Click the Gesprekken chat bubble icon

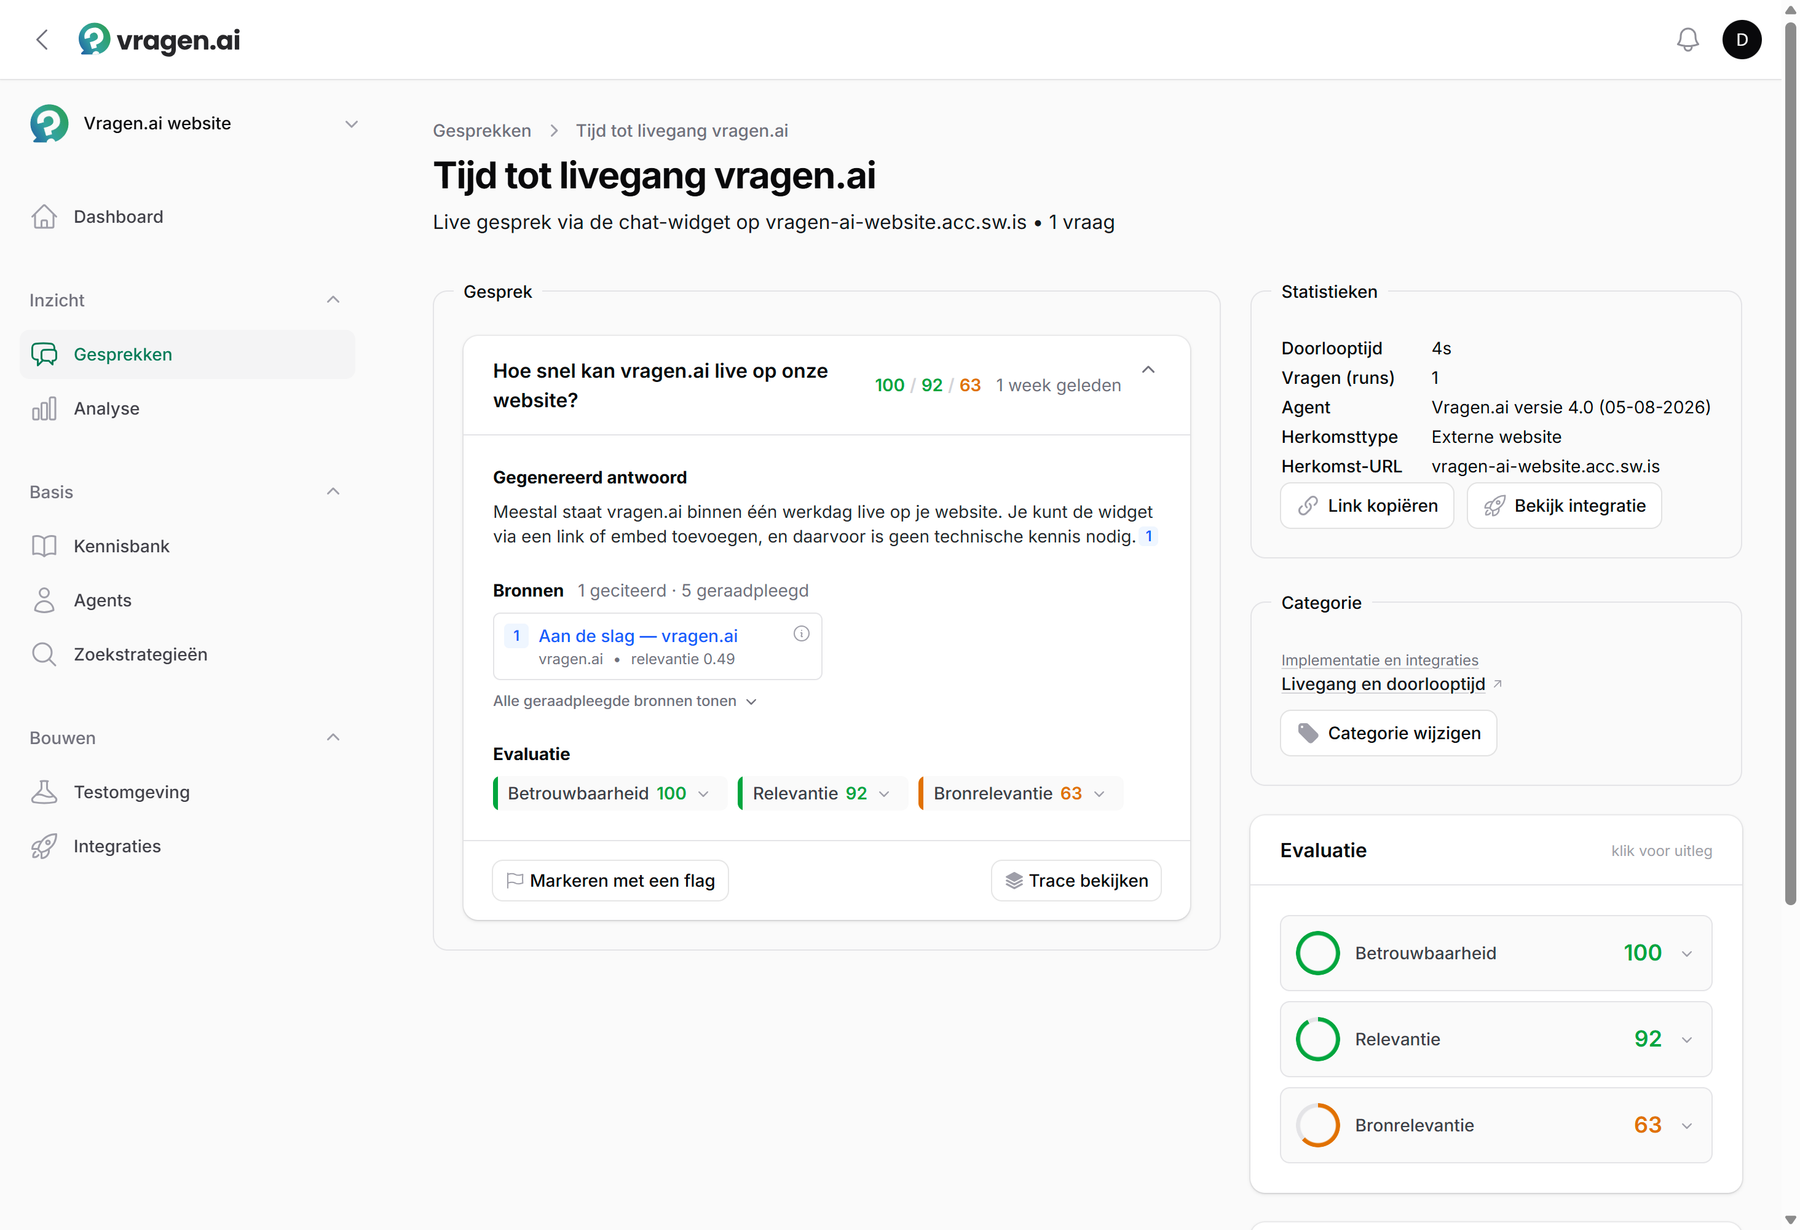44,355
